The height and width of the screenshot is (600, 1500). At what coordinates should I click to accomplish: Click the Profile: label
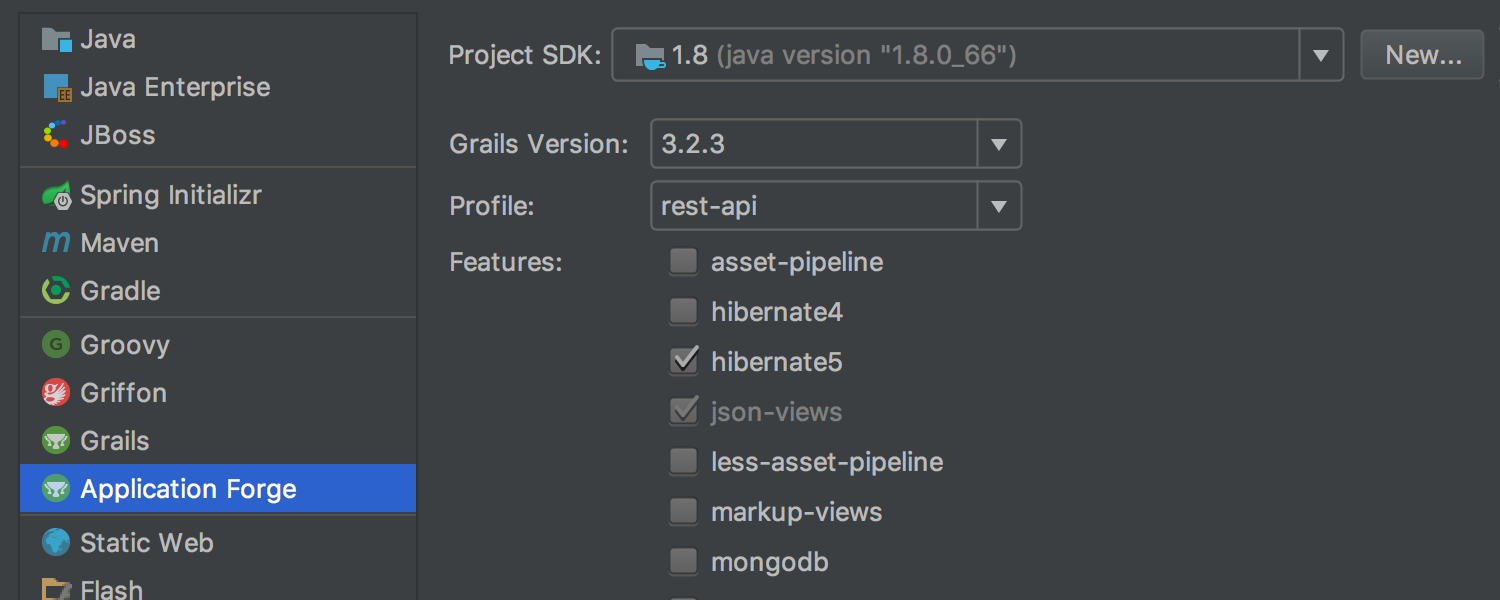point(492,206)
